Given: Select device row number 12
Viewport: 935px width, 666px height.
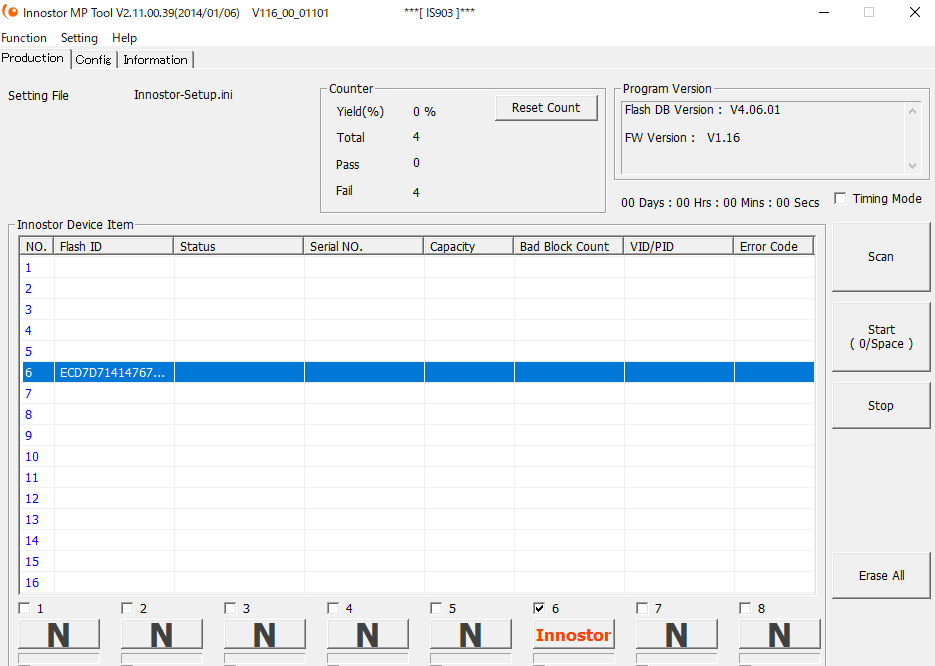Looking at the screenshot, I should [x=417, y=498].
